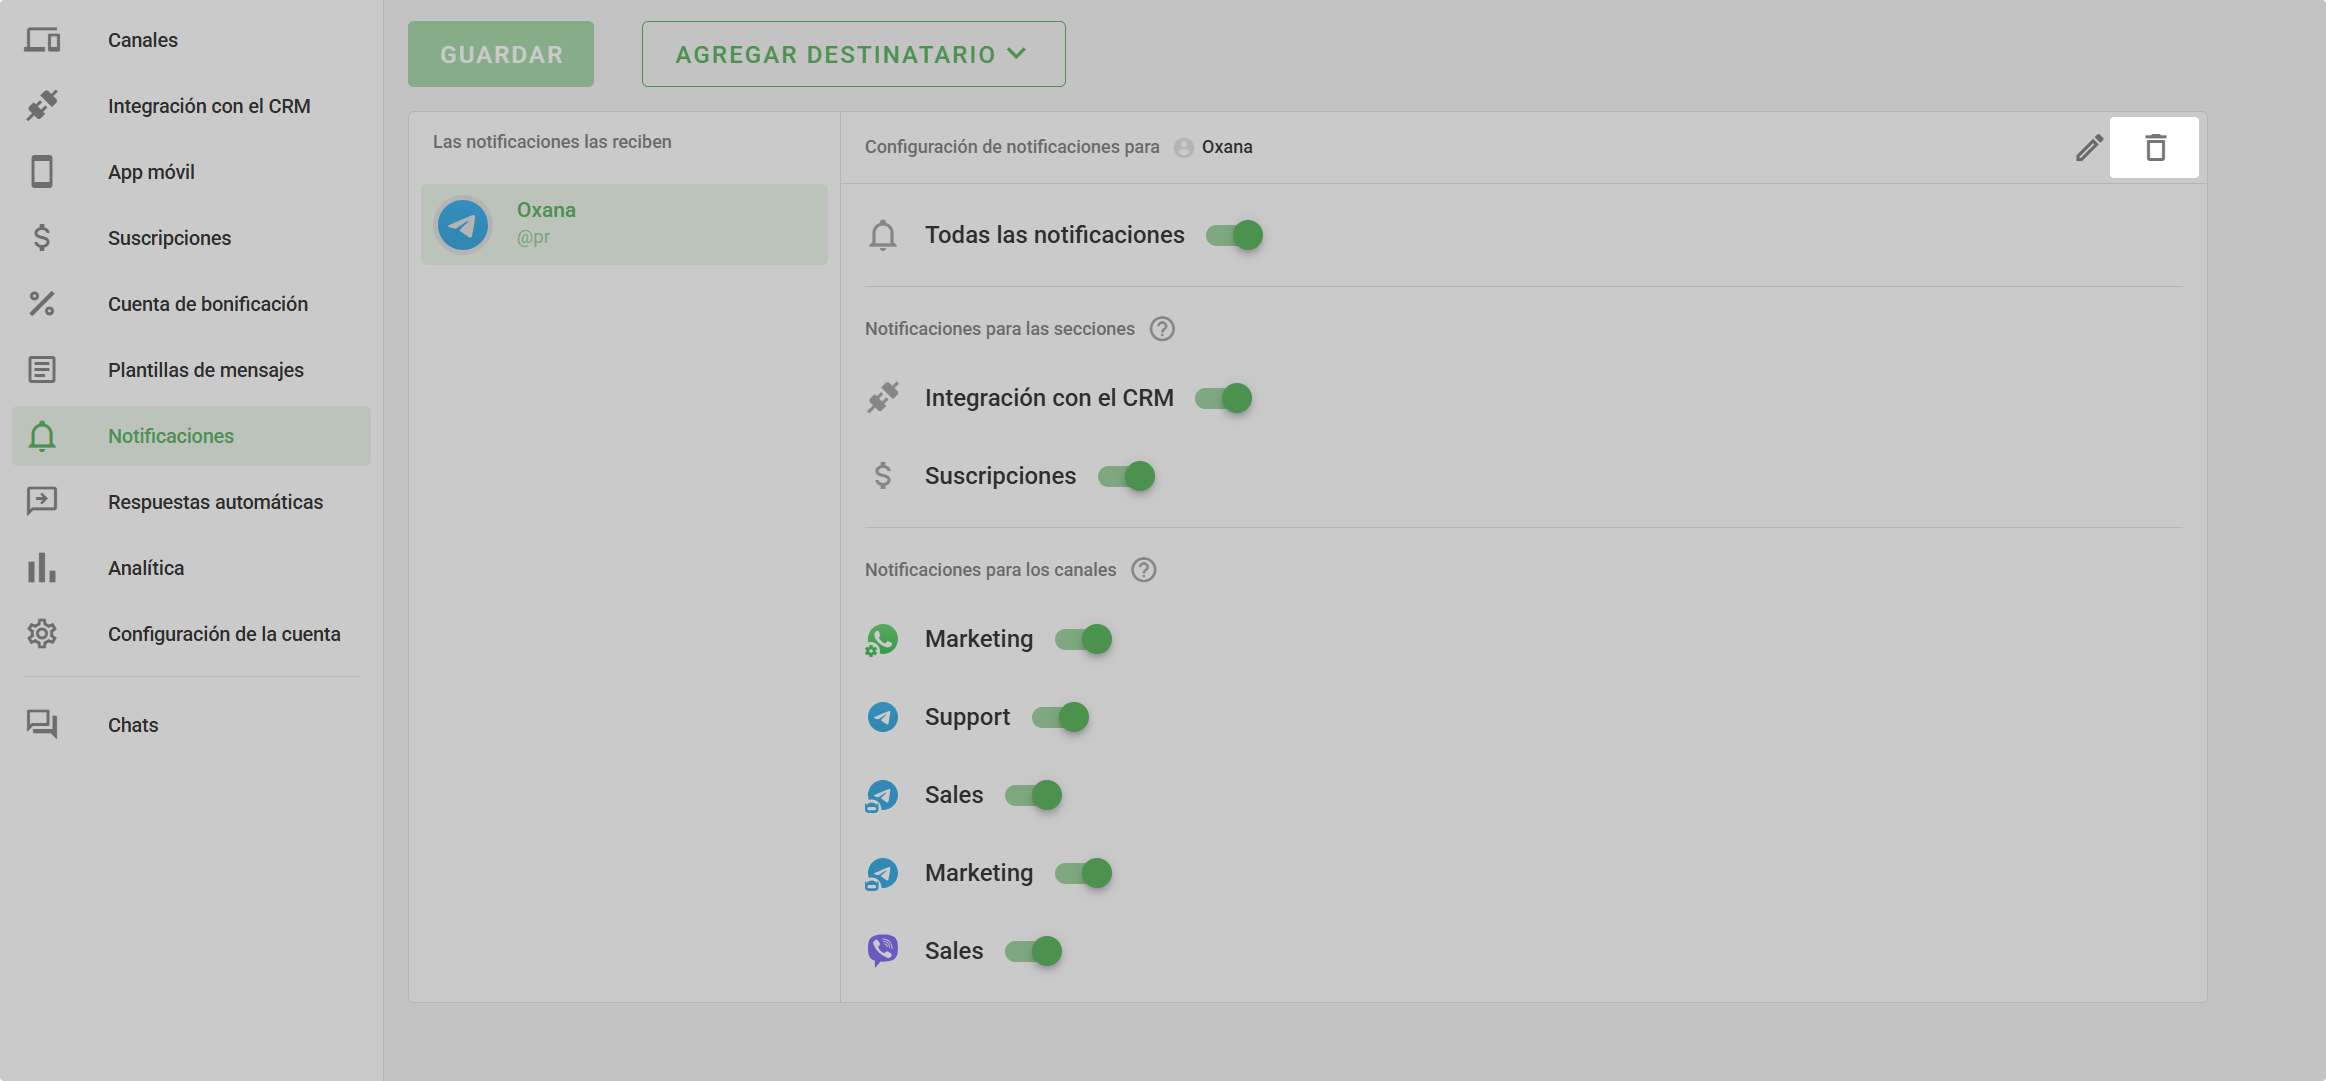Screen dimensions: 2326x1081
Task: Click the plug icon beside Integración con el CRM toggle
Action: tap(883, 398)
